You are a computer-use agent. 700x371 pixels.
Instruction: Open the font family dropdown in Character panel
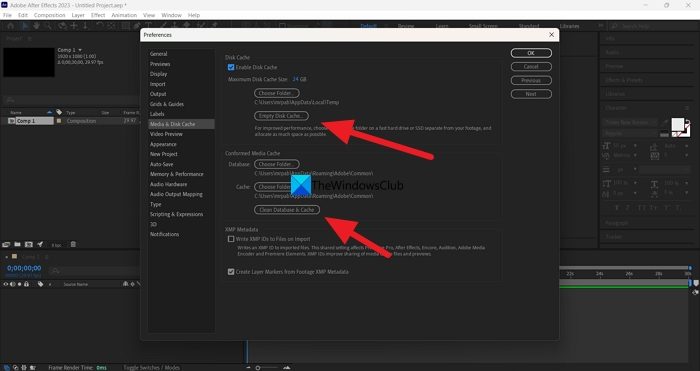click(x=631, y=122)
